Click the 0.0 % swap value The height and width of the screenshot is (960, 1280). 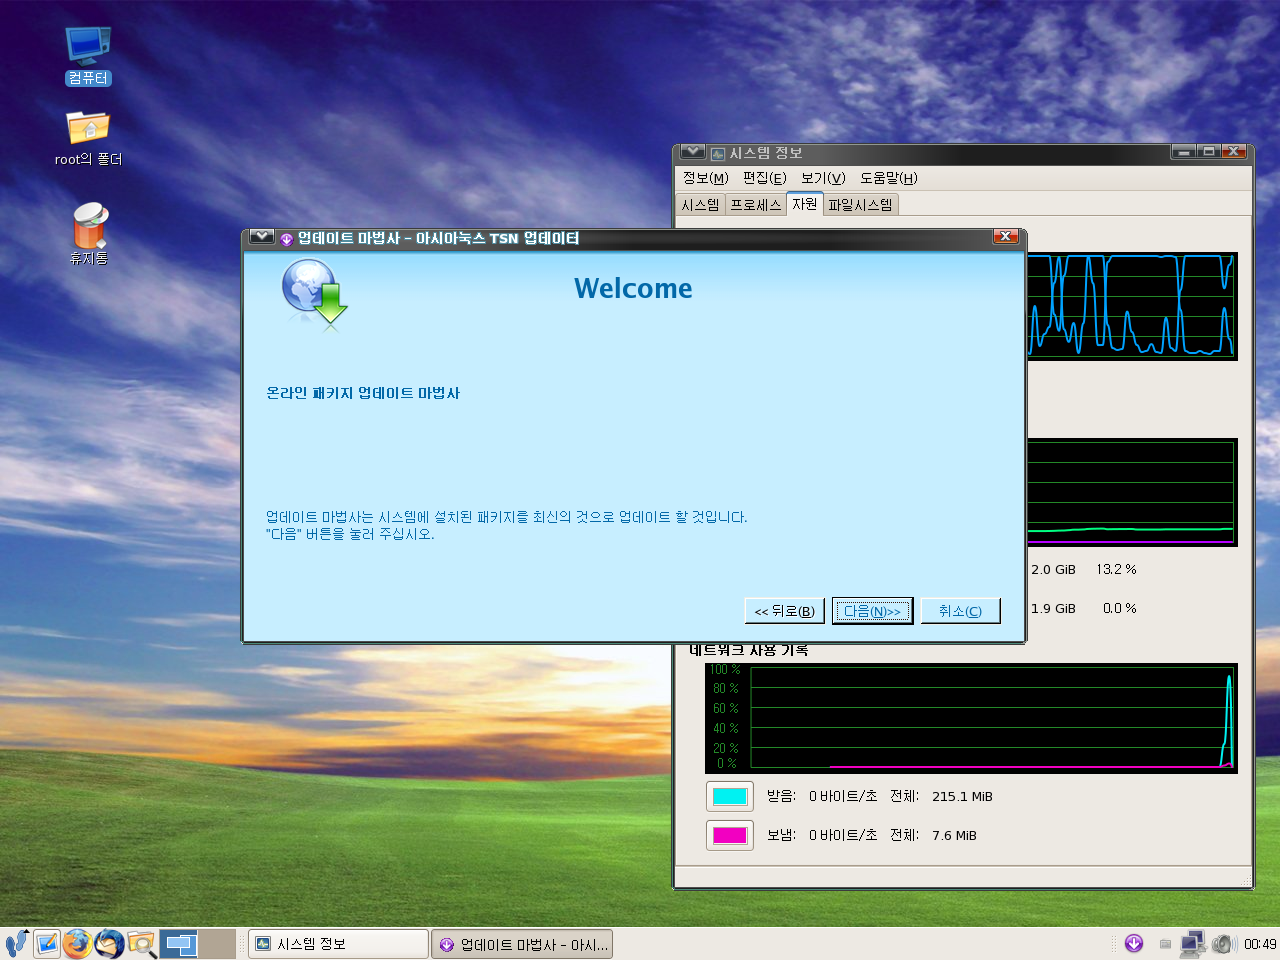(x=1119, y=608)
